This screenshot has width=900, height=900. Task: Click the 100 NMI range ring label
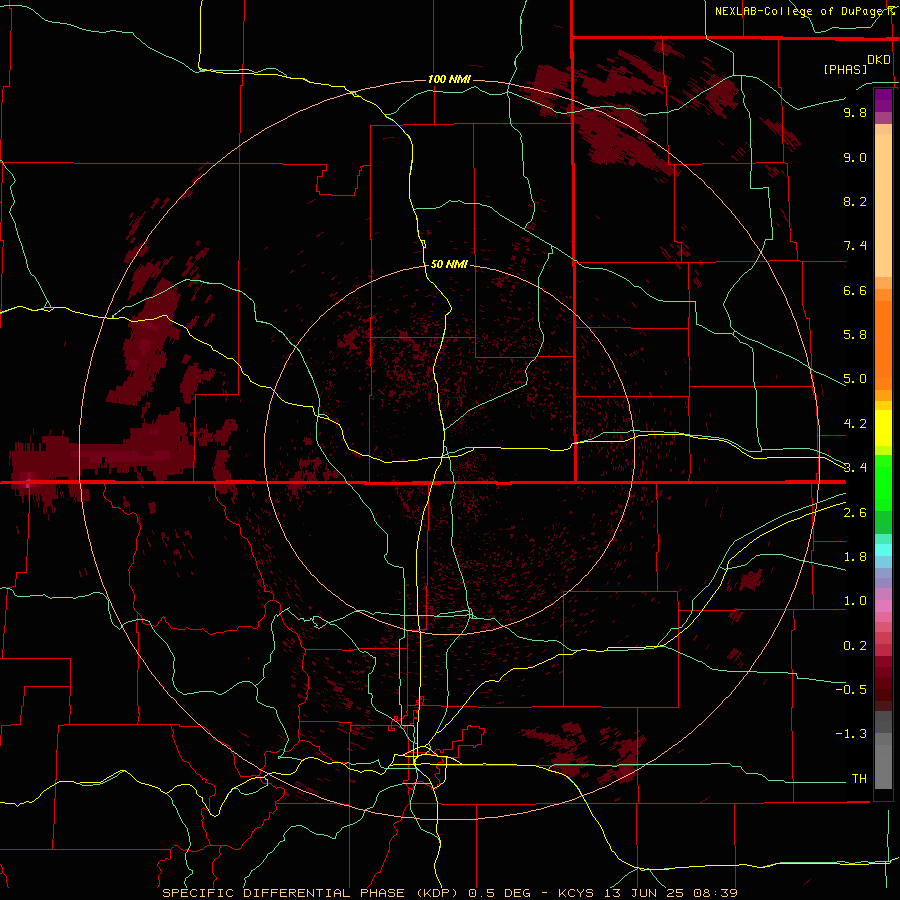(449, 79)
